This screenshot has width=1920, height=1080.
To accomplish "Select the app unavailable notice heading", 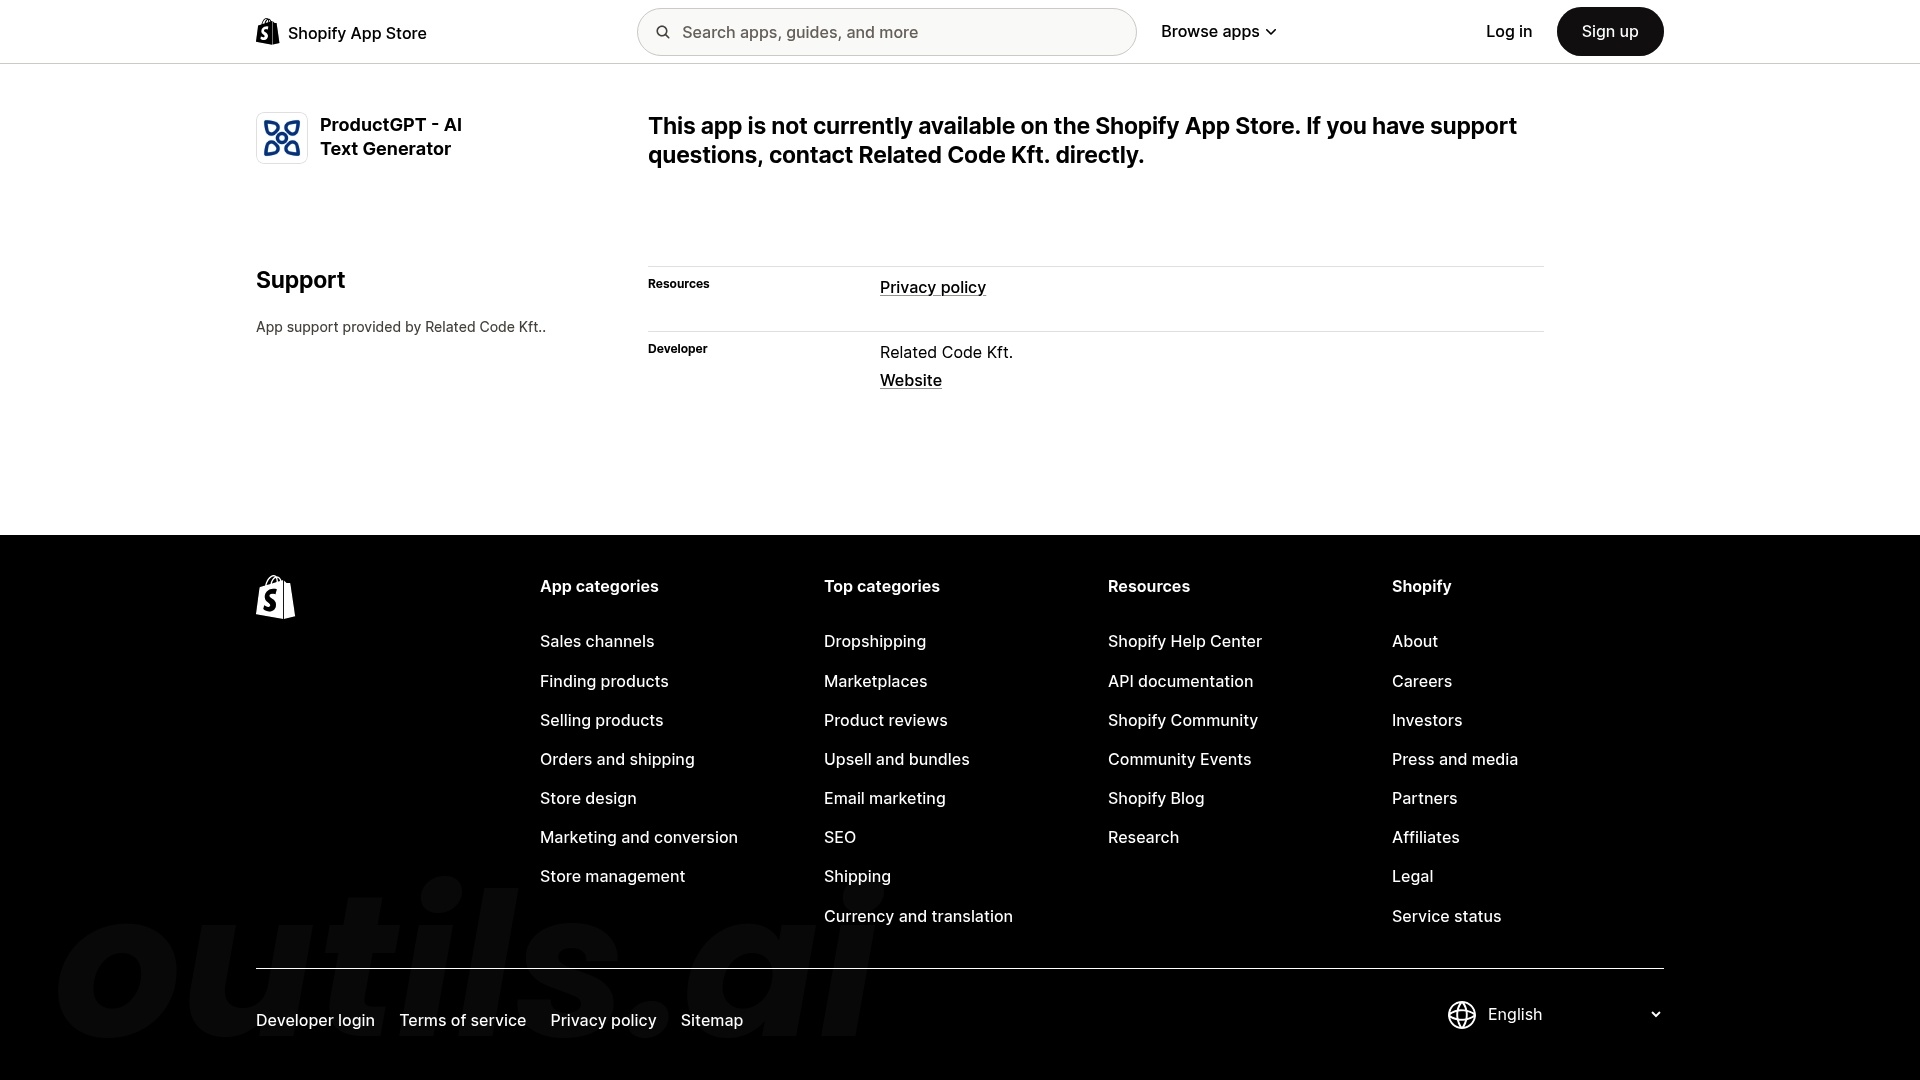I will click(x=1082, y=141).
